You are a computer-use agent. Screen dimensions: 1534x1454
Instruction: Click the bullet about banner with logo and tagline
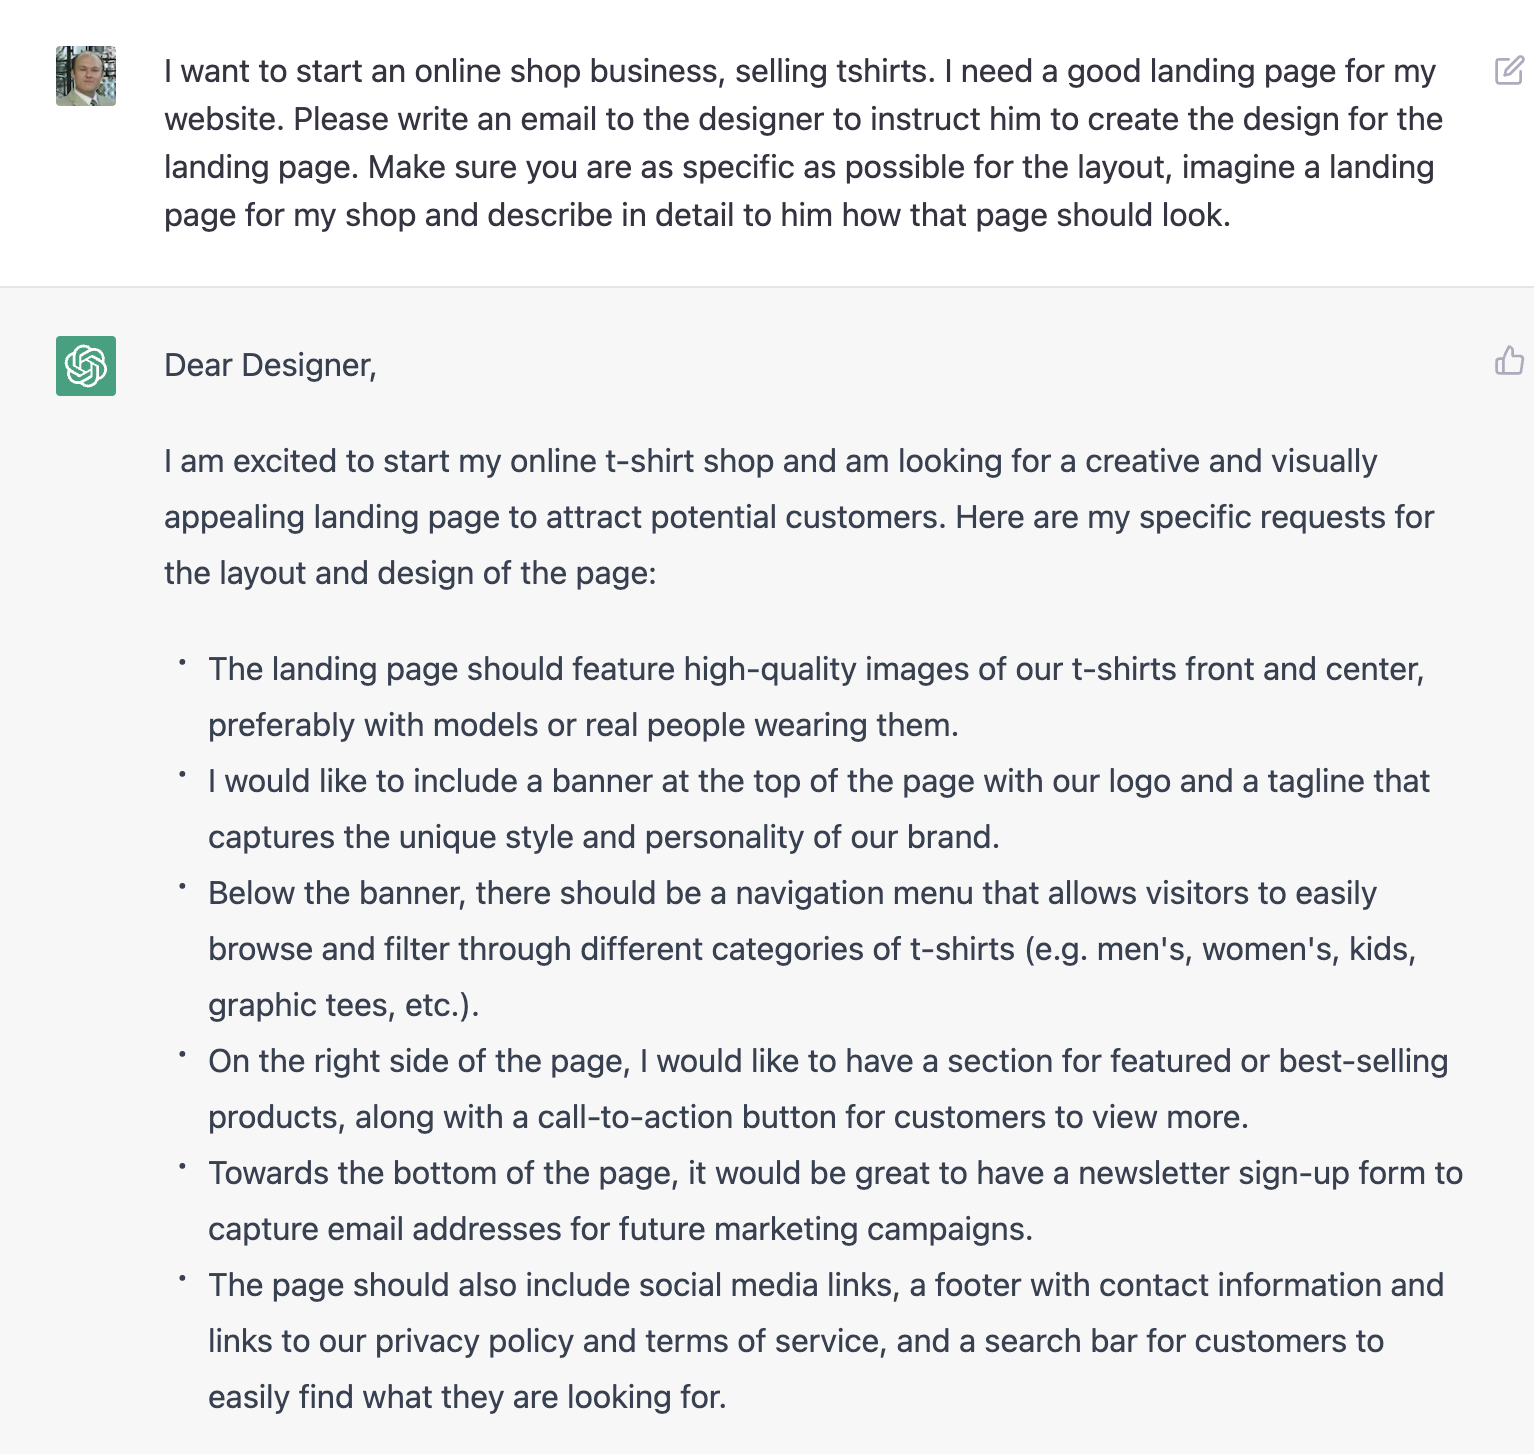819,809
